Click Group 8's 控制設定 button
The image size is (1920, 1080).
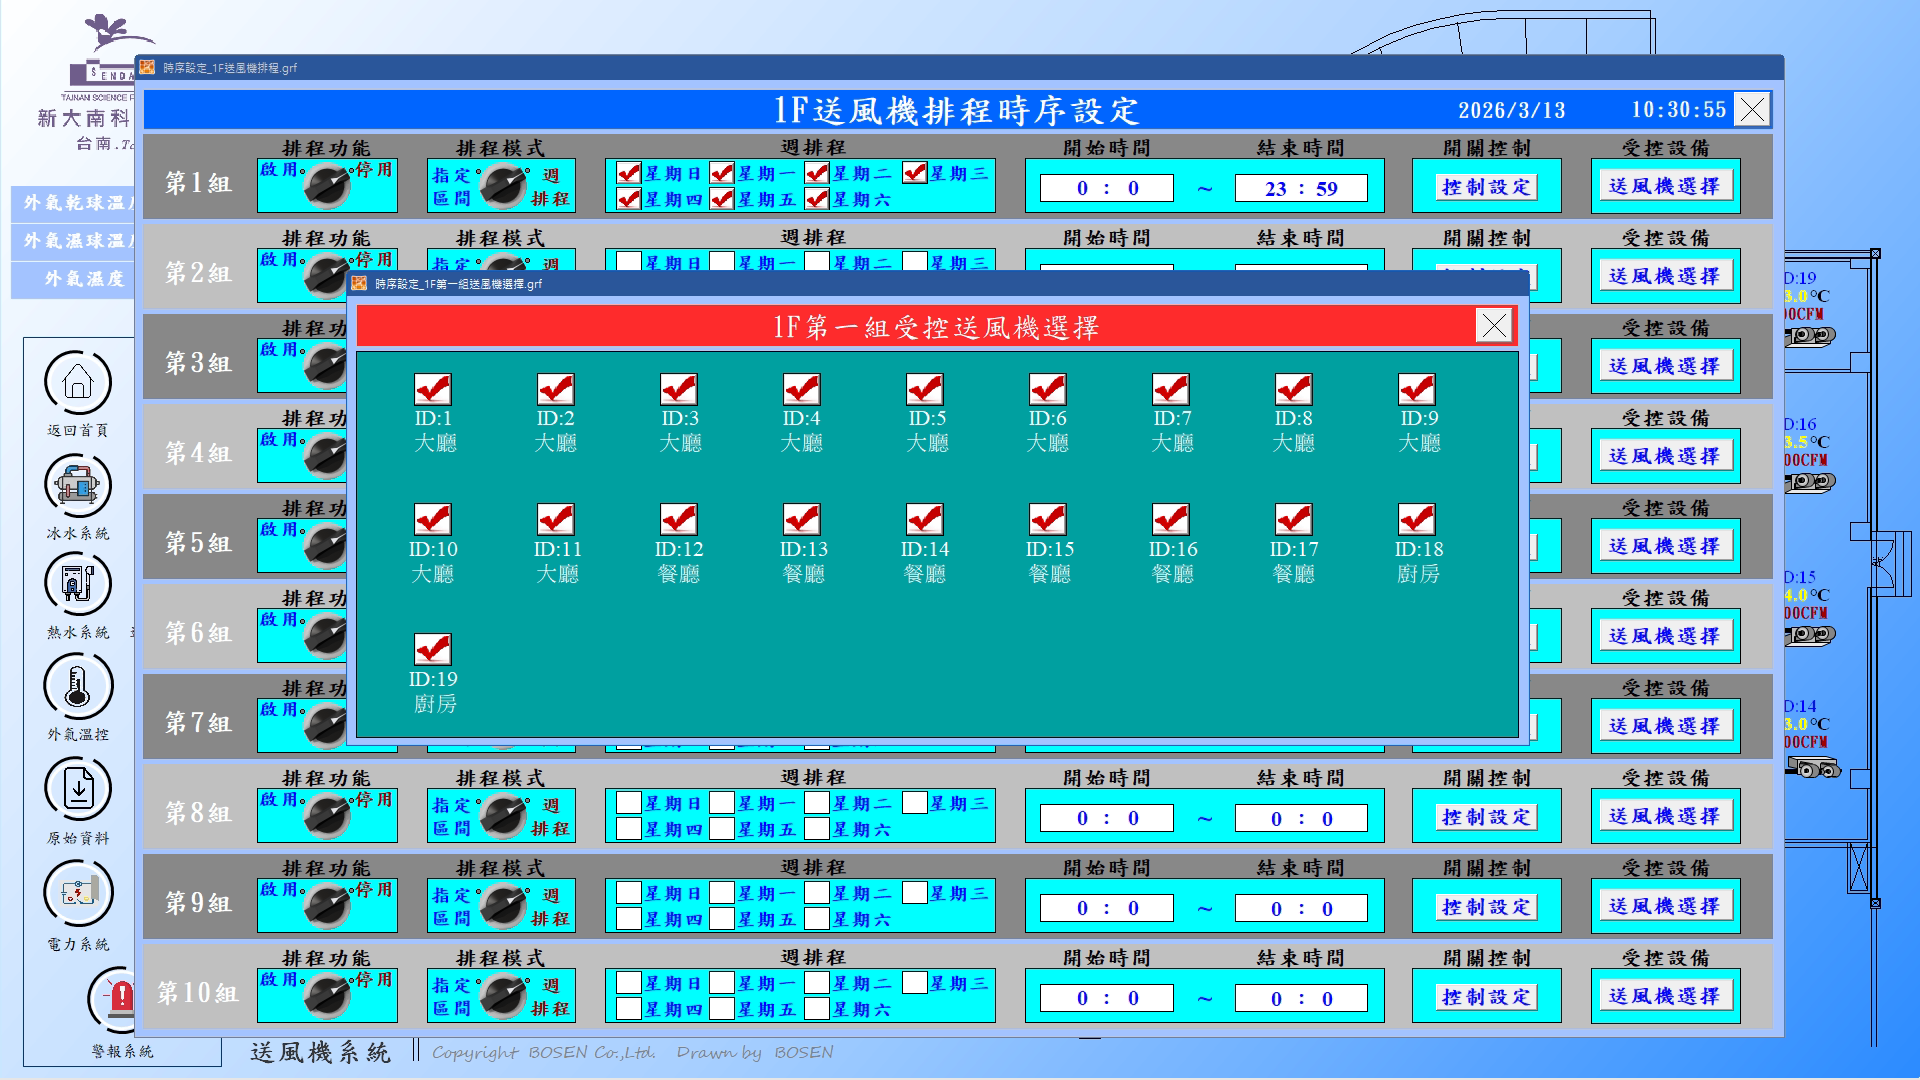tap(1486, 817)
